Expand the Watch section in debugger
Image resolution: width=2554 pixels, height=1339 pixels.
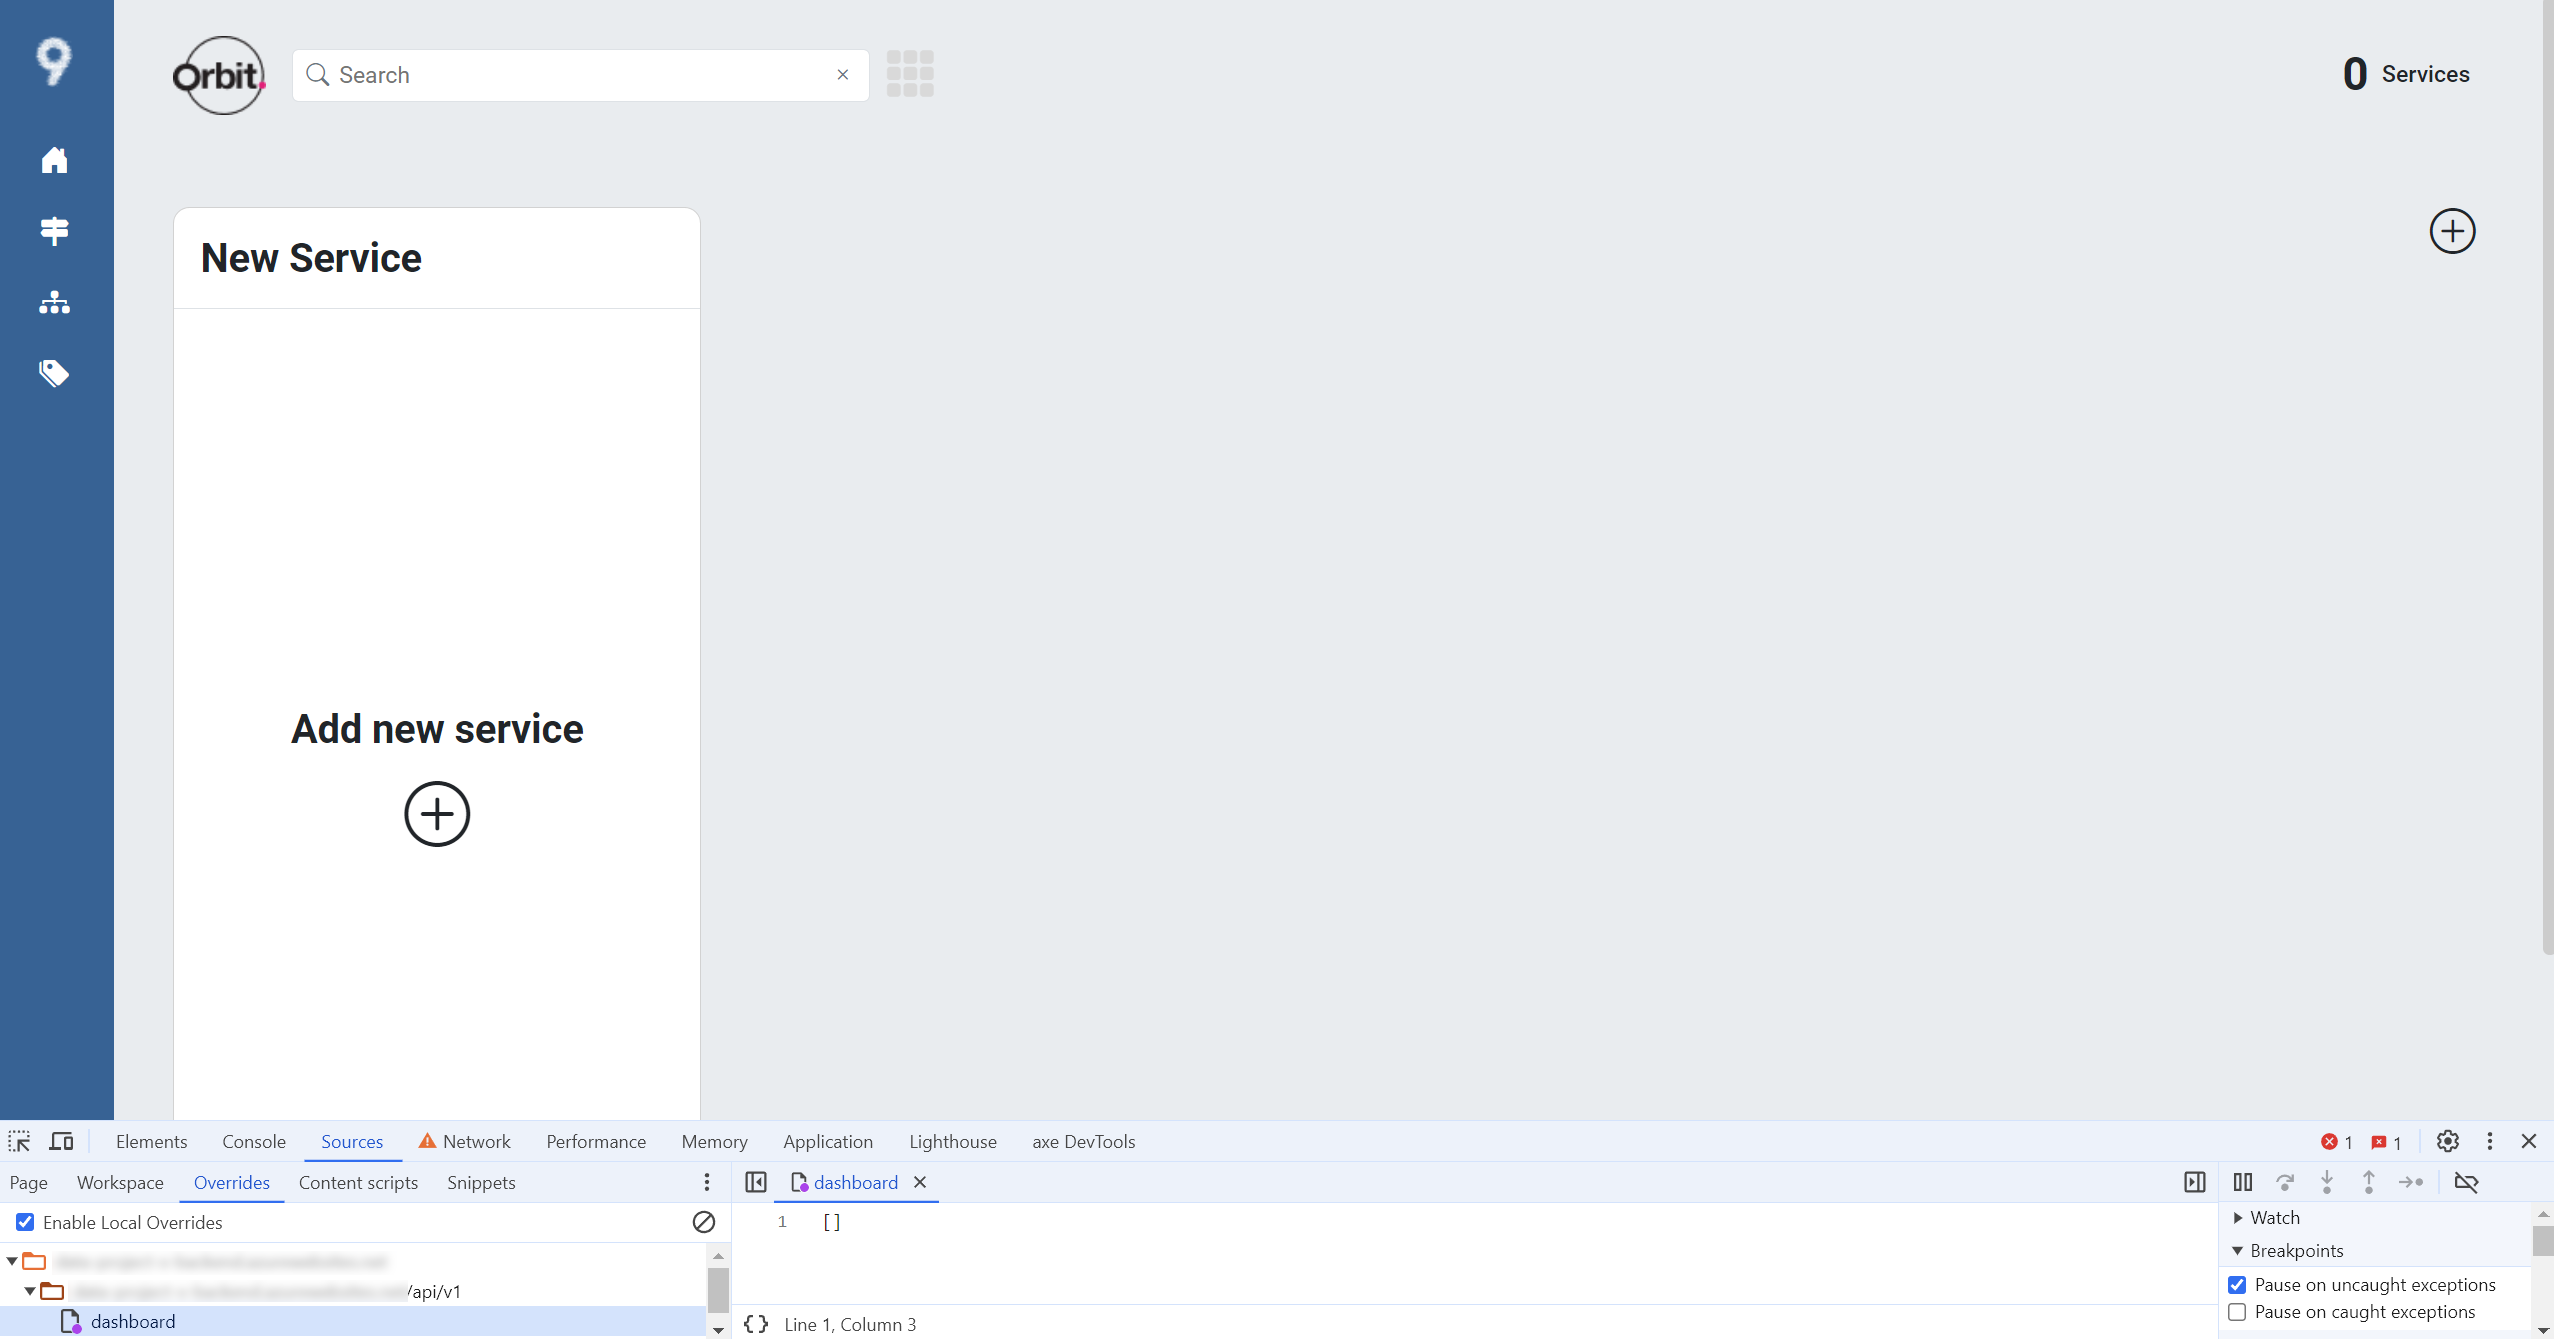coord(2238,1216)
